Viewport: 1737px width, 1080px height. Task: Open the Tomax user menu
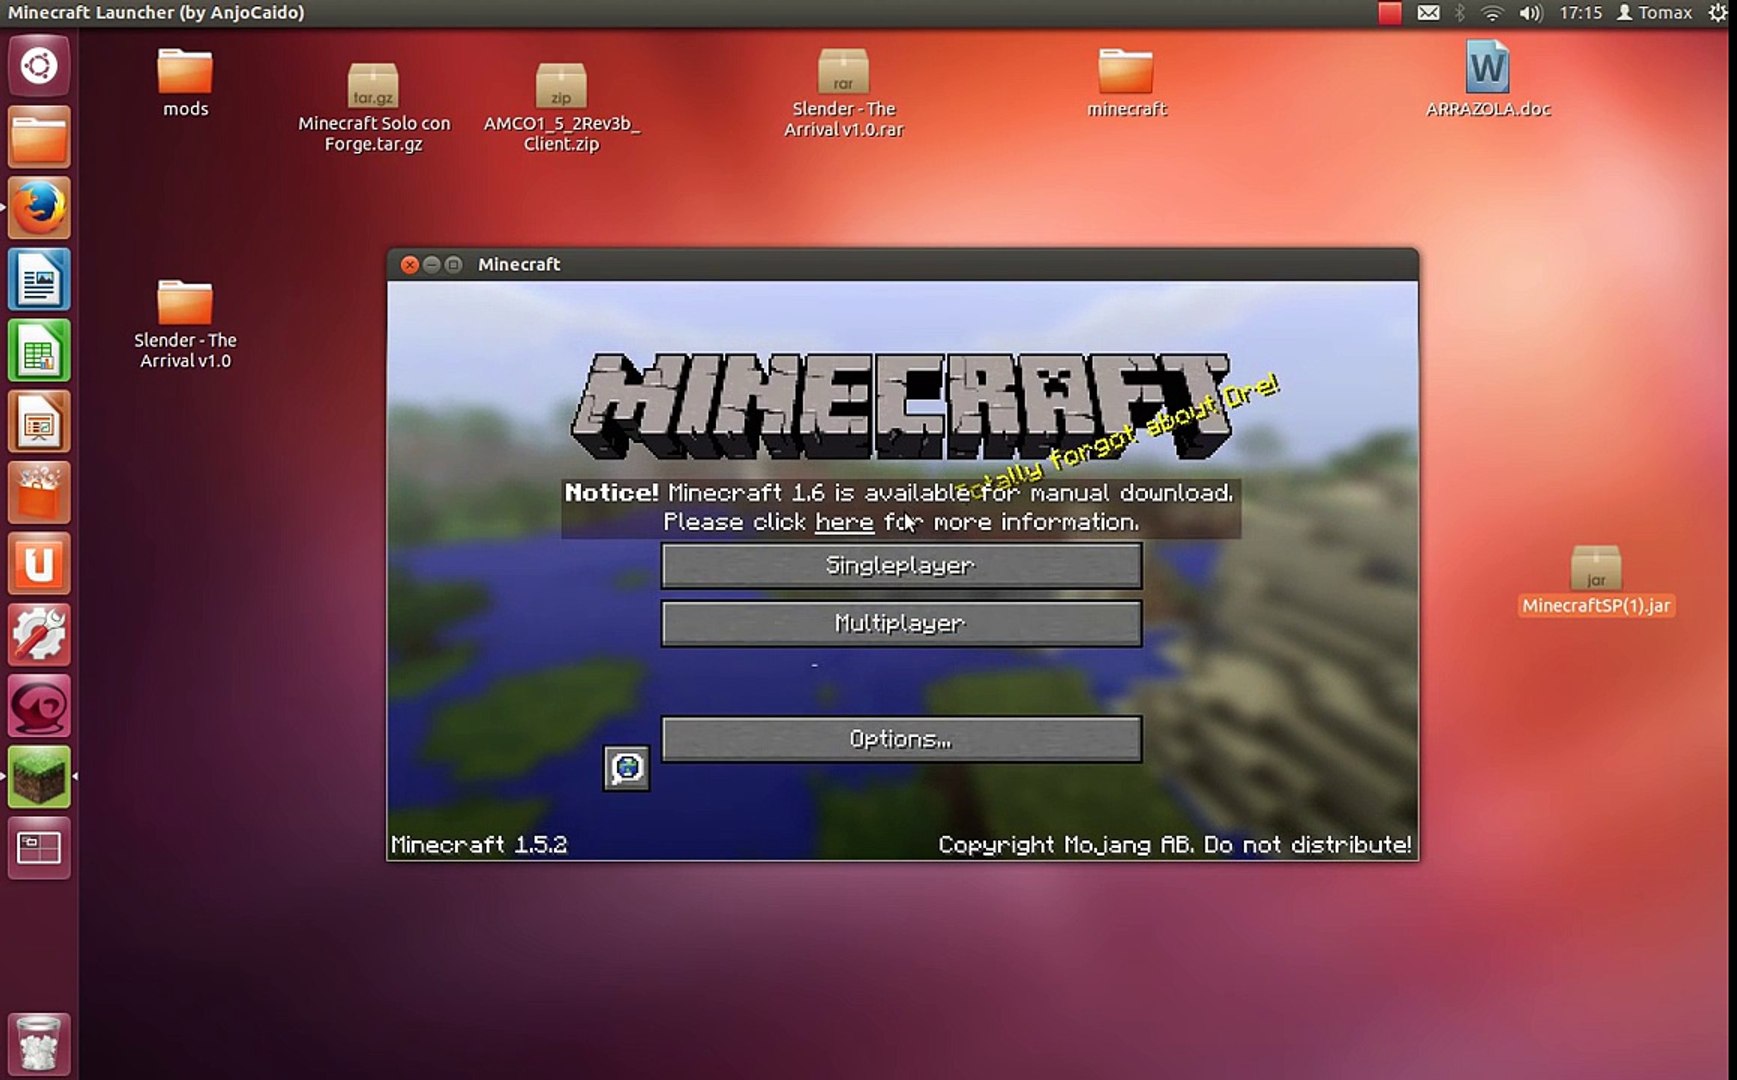click(x=1654, y=13)
